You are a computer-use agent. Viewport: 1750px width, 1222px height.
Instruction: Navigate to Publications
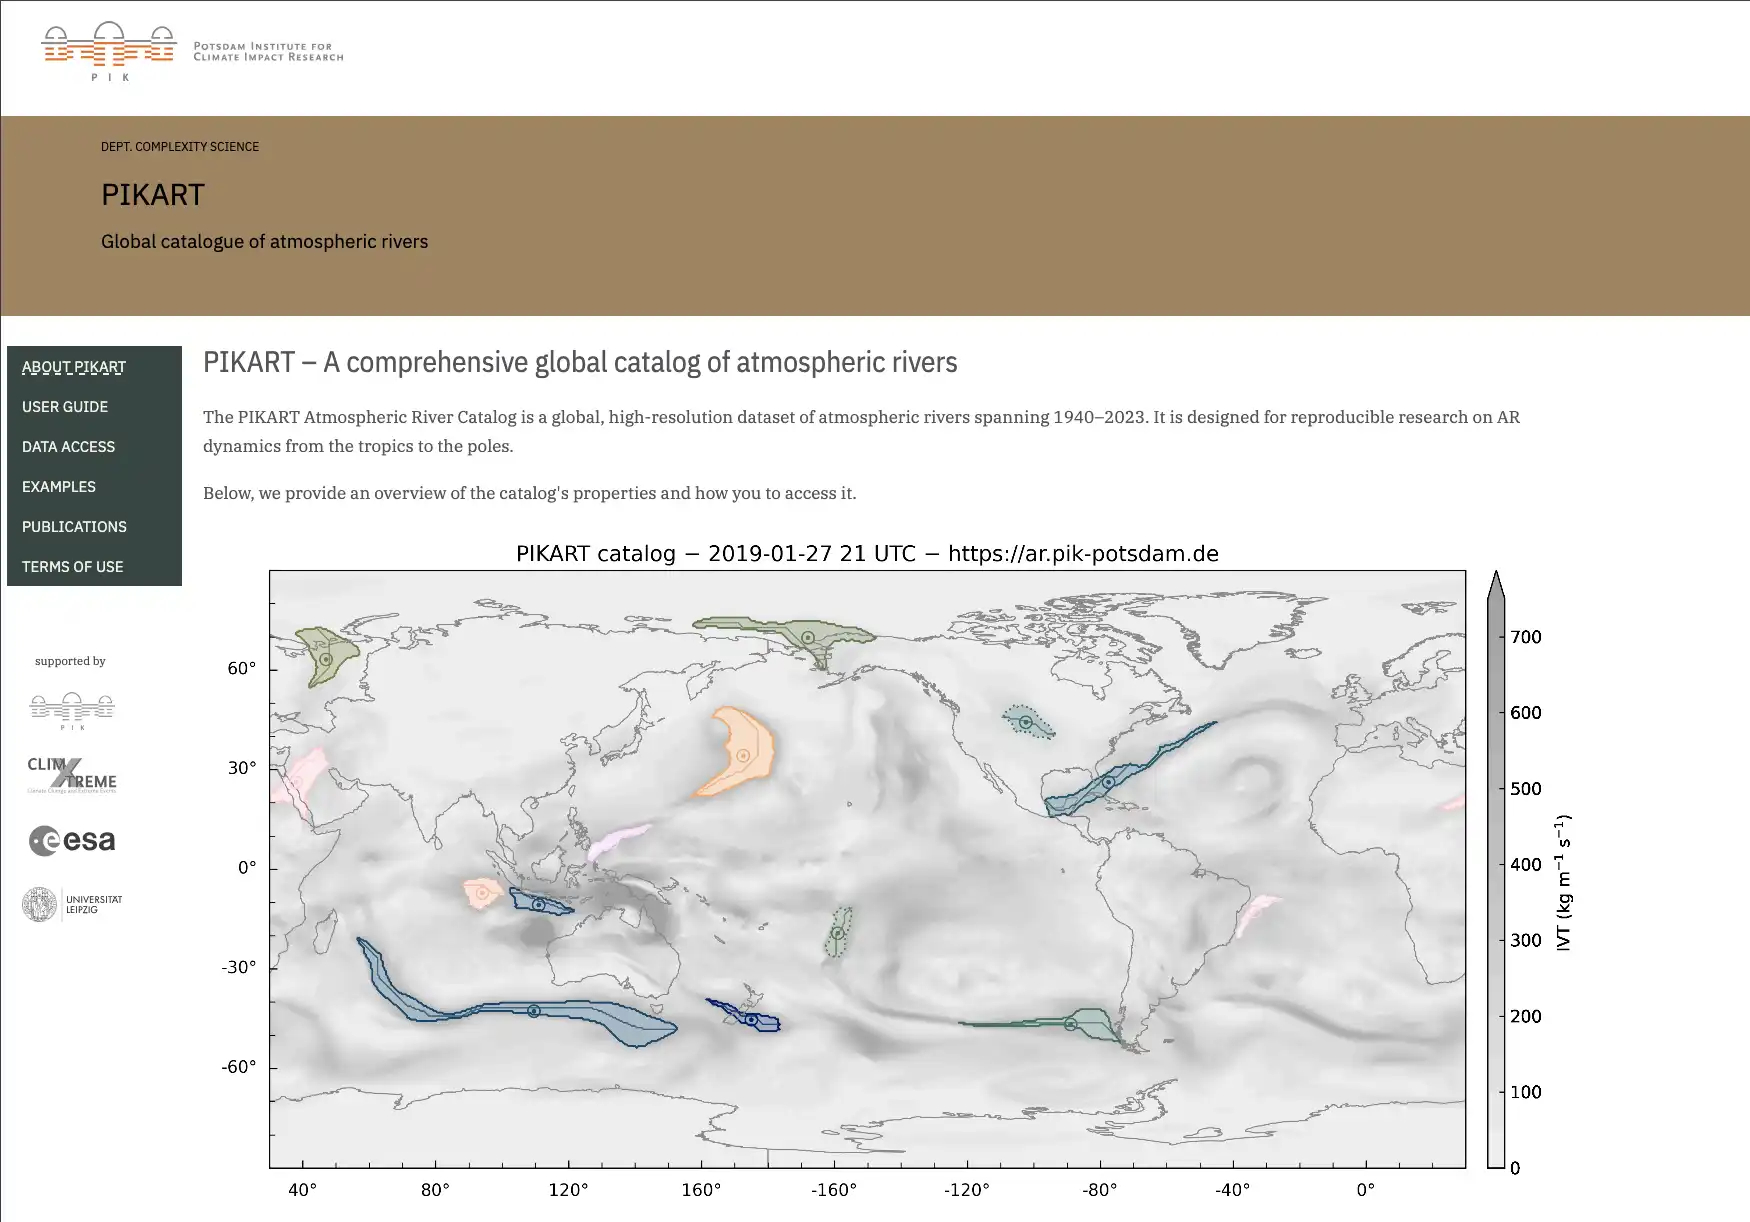coord(74,527)
